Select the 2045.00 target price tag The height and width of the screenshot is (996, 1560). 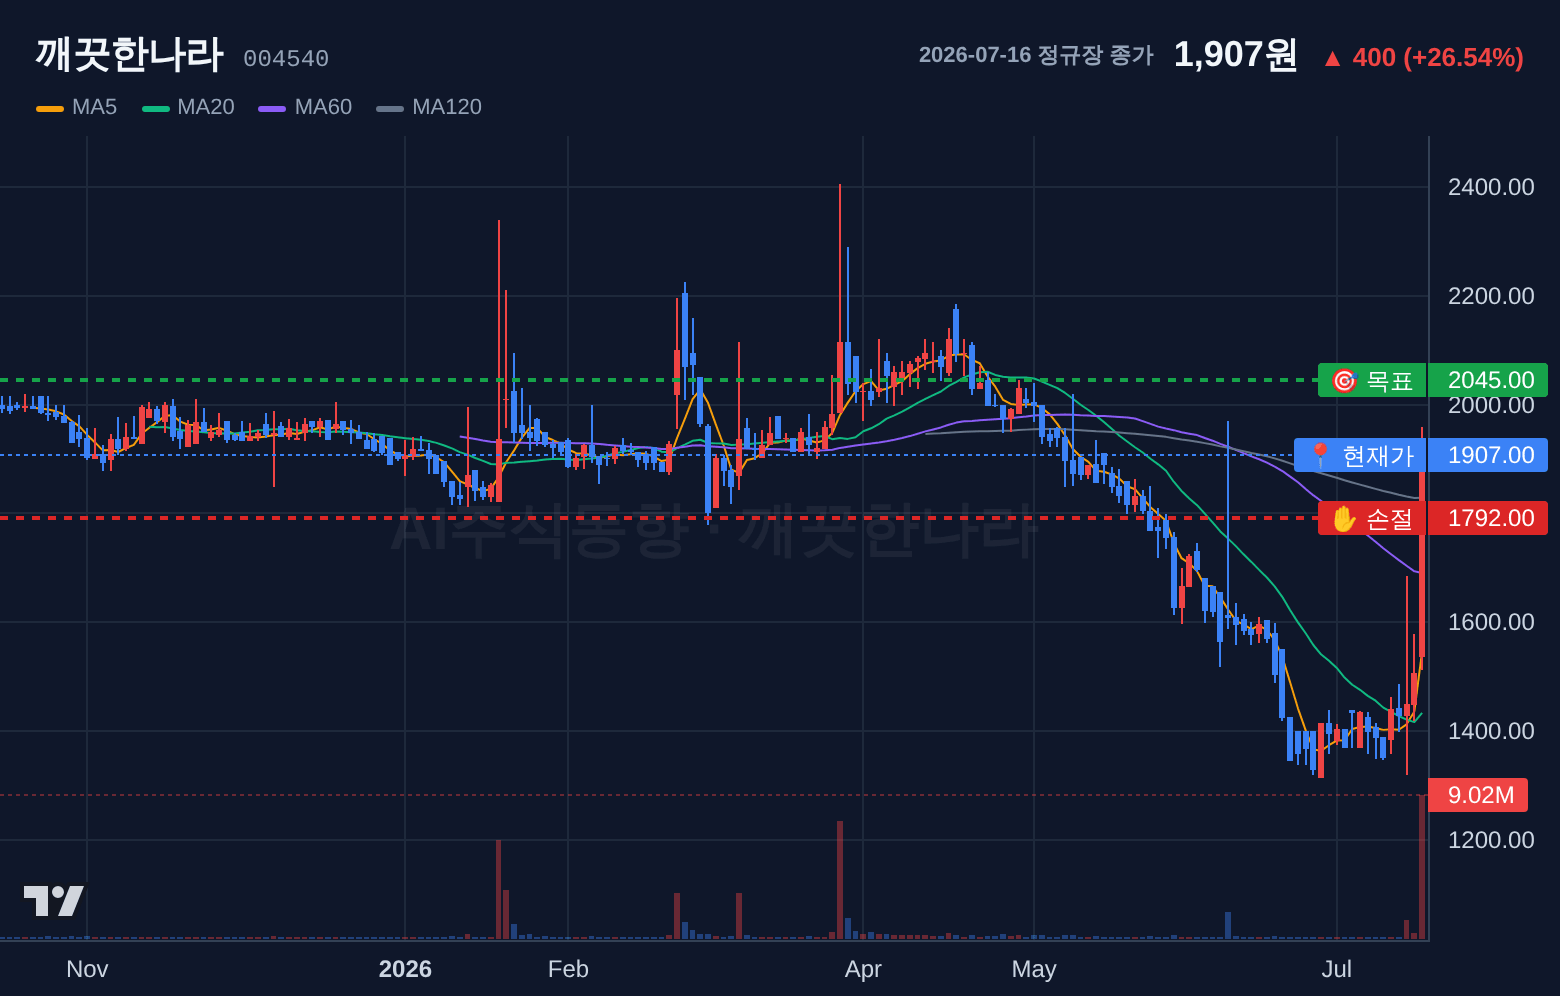click(1488, 380)
